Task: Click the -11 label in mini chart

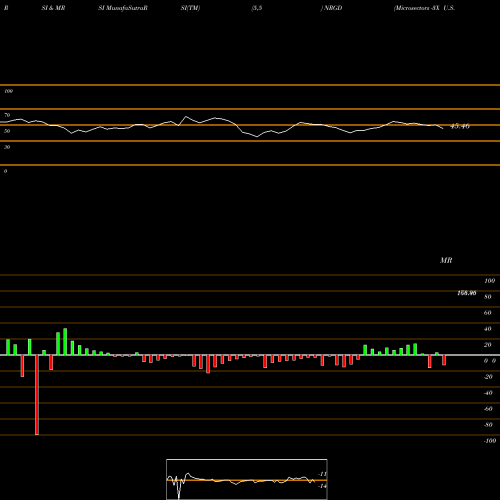Action: pos(322,474)
